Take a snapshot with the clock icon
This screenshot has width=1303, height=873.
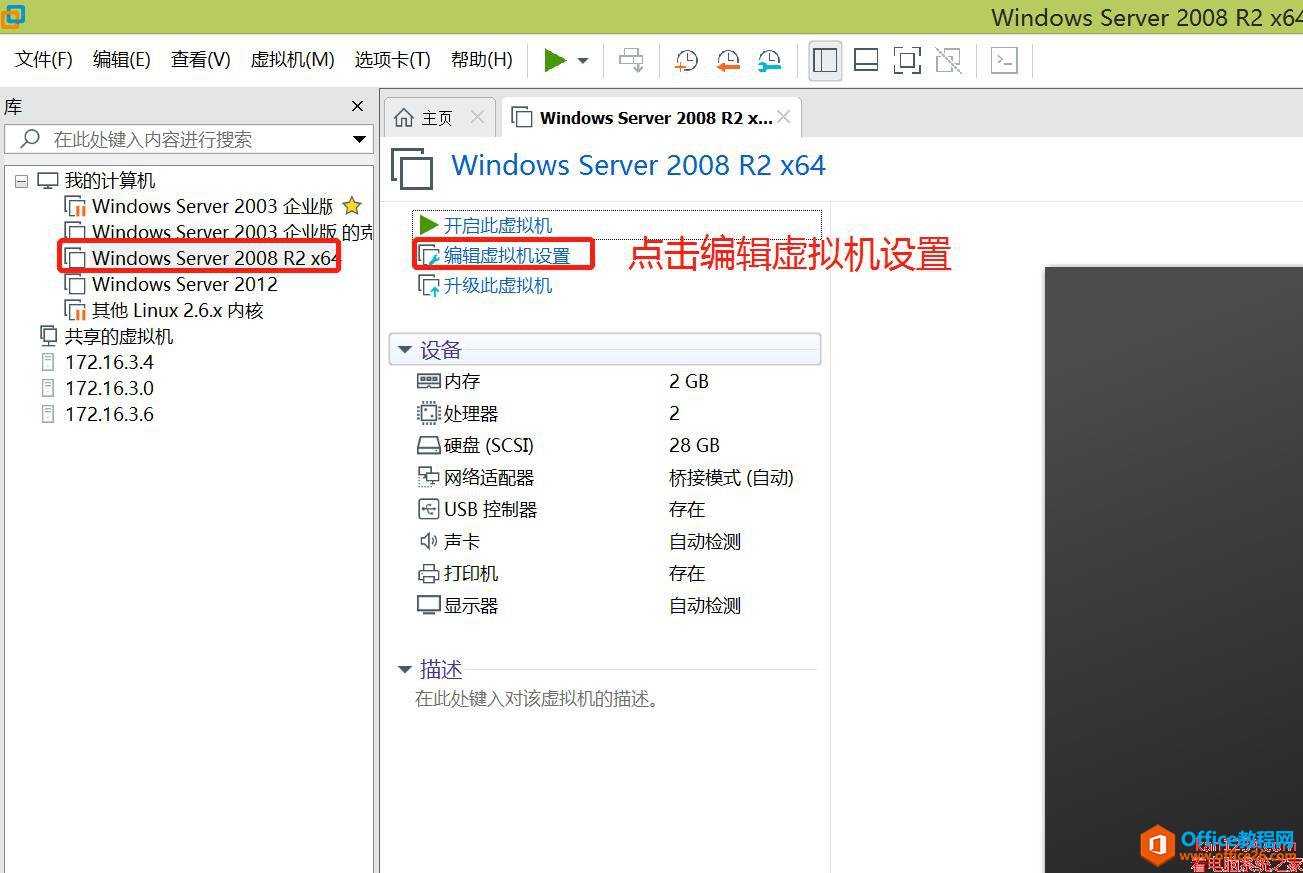(686, 60)
